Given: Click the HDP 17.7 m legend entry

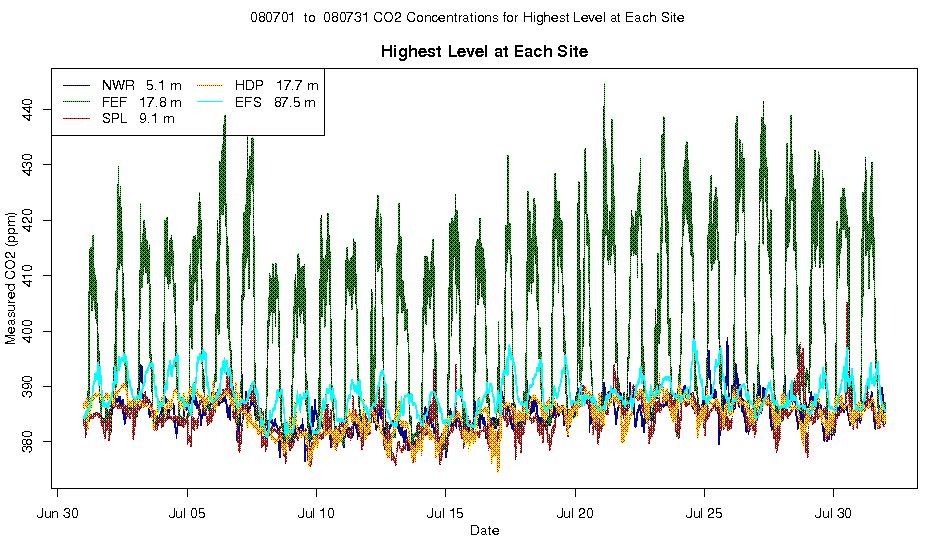Looking at the screenshot, I should point(258,85).
